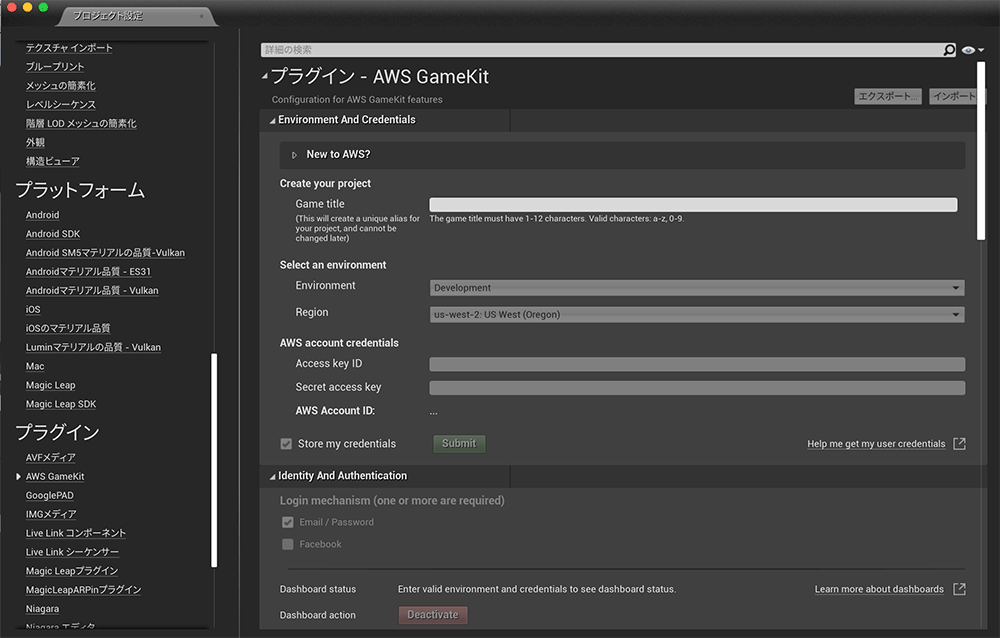Screen dimensions: 1000x638
Task: Open Learn more about dashboards link
Action: (x=879, y=589)
